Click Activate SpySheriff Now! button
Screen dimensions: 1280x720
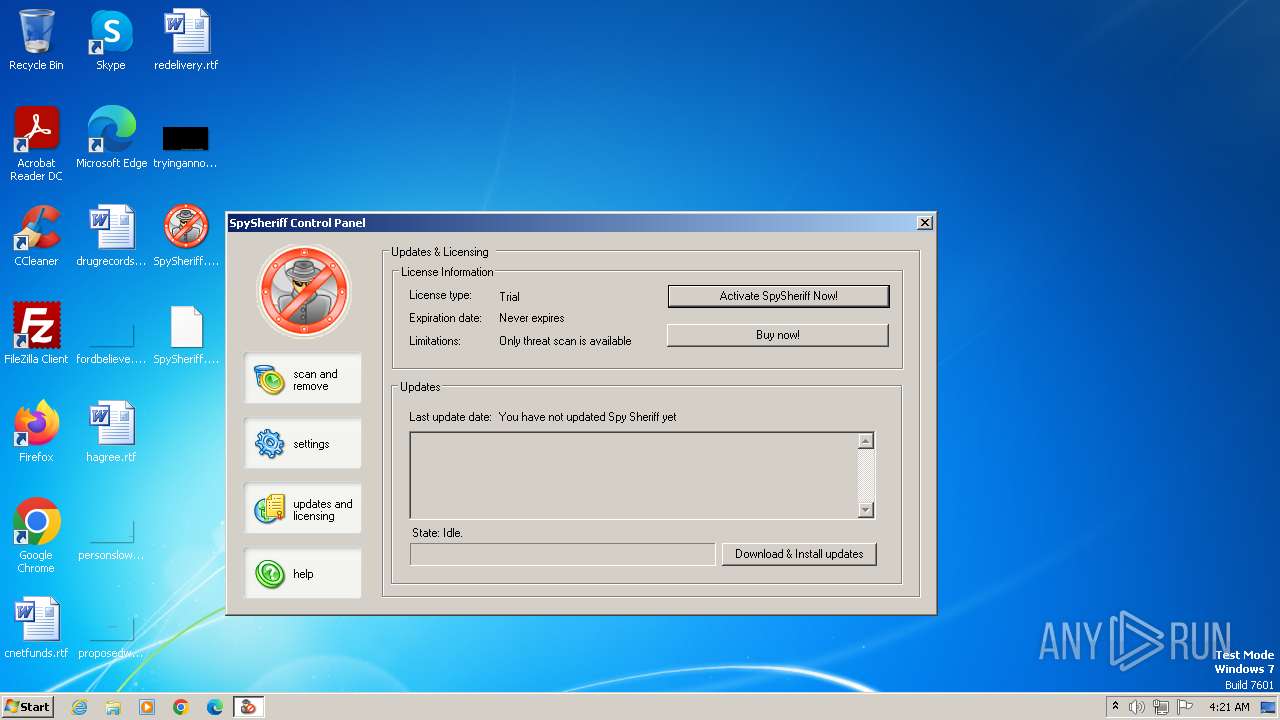[778, 296]
